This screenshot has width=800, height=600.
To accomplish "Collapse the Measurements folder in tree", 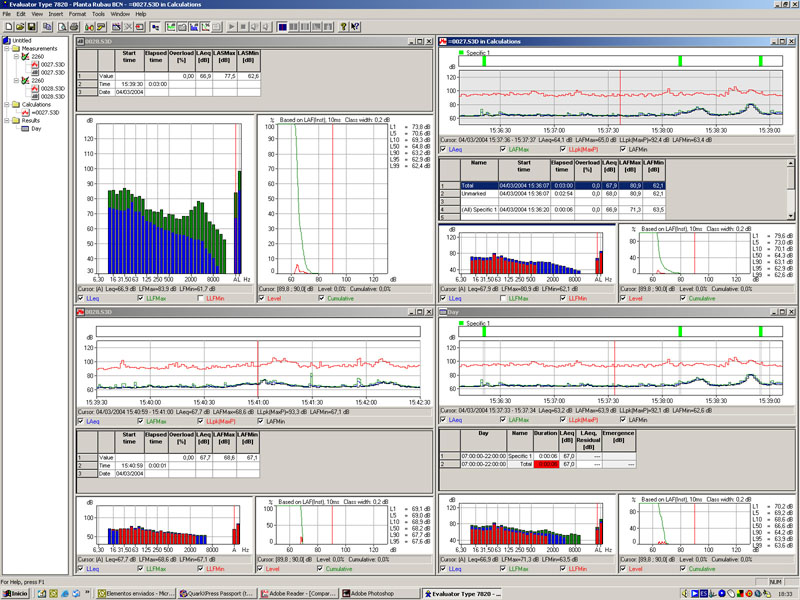I will tap(7, 48).
